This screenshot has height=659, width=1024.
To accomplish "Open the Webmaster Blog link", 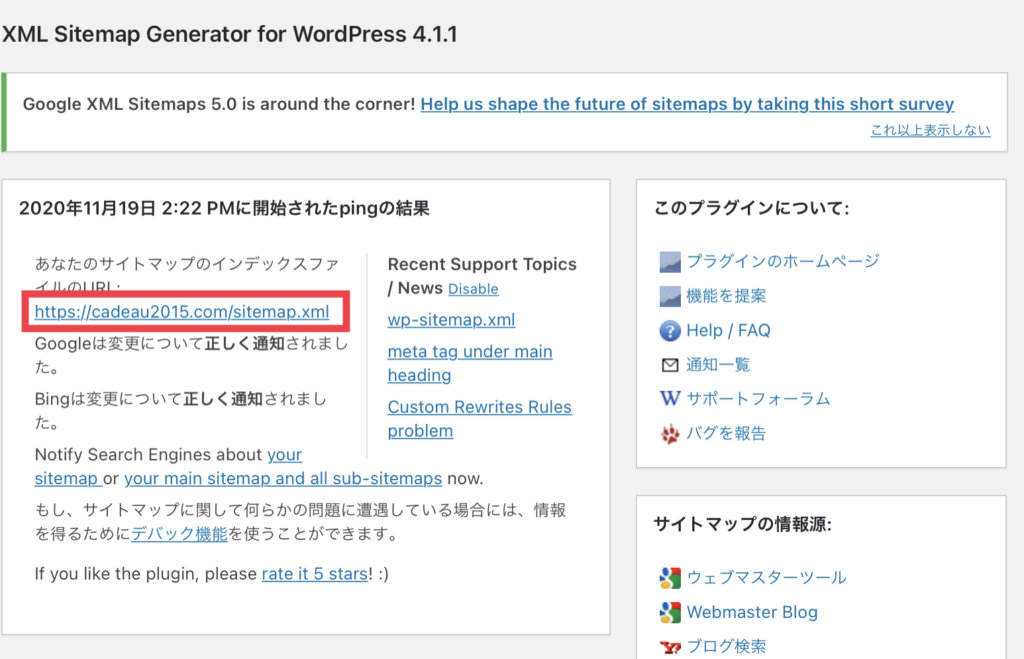I will coord(752,612).
